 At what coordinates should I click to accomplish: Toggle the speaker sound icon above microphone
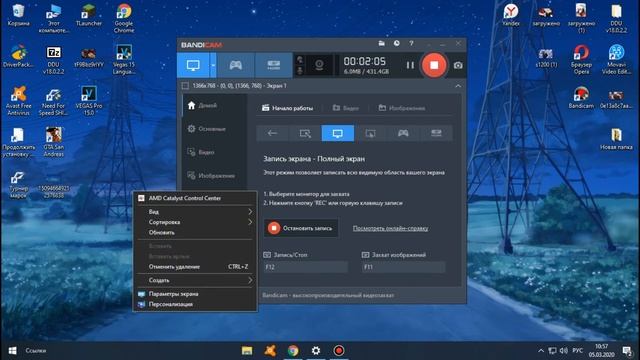300,60
